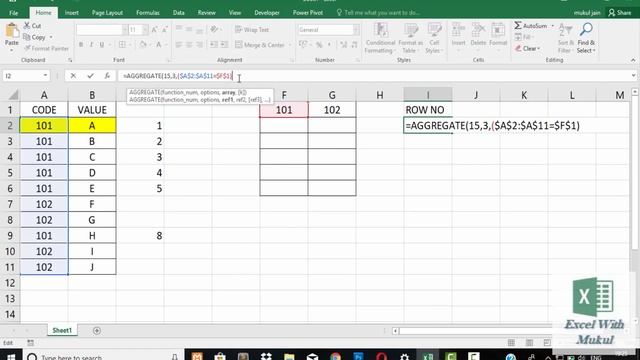The width and height of the screenshot is (640, 360).
Task: Select column A header
Action: (44, 96)
